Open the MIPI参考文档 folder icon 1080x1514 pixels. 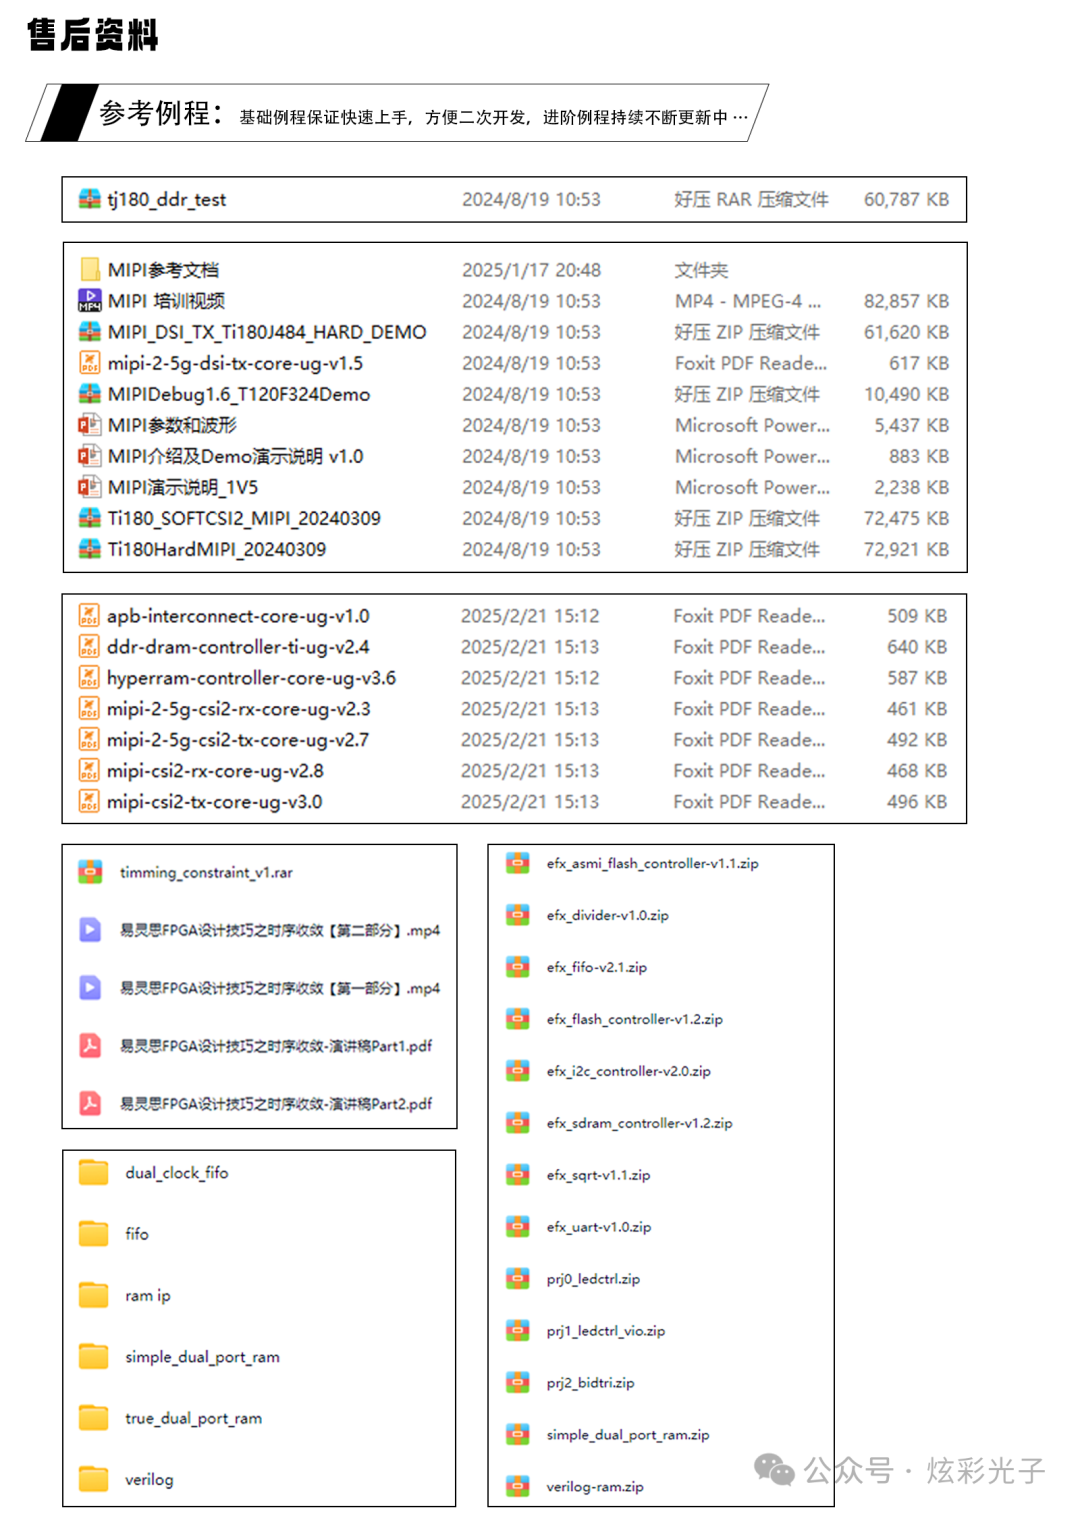pos(89,269)
